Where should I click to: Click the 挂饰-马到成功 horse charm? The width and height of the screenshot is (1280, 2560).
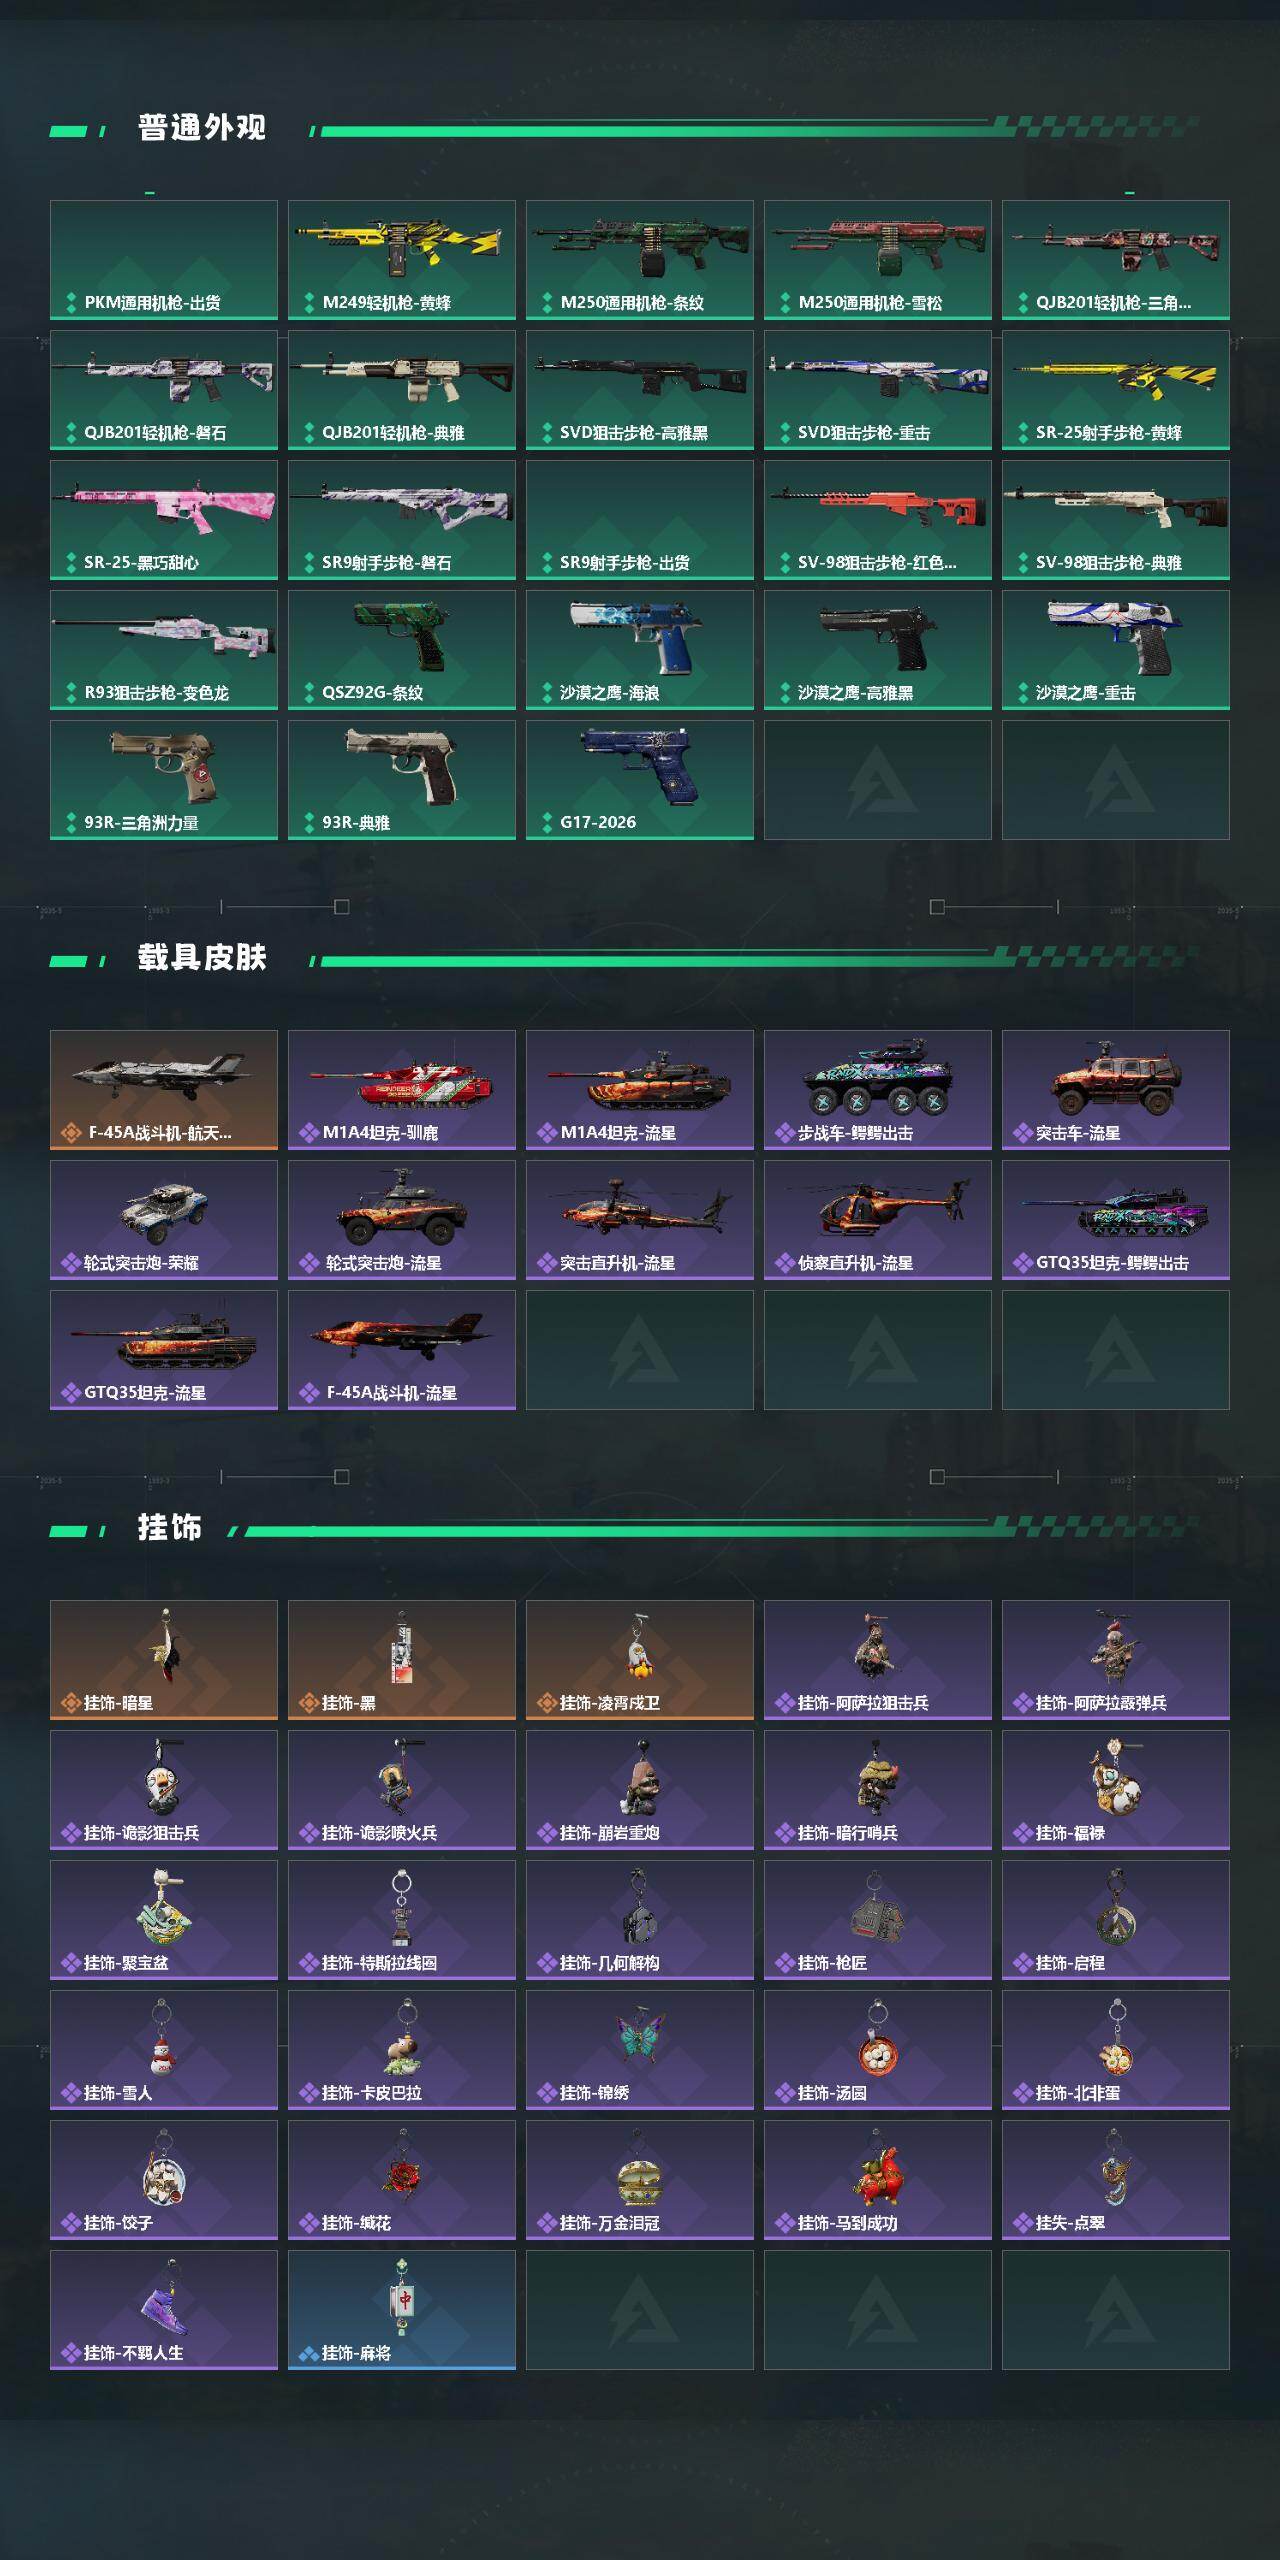878,2180
